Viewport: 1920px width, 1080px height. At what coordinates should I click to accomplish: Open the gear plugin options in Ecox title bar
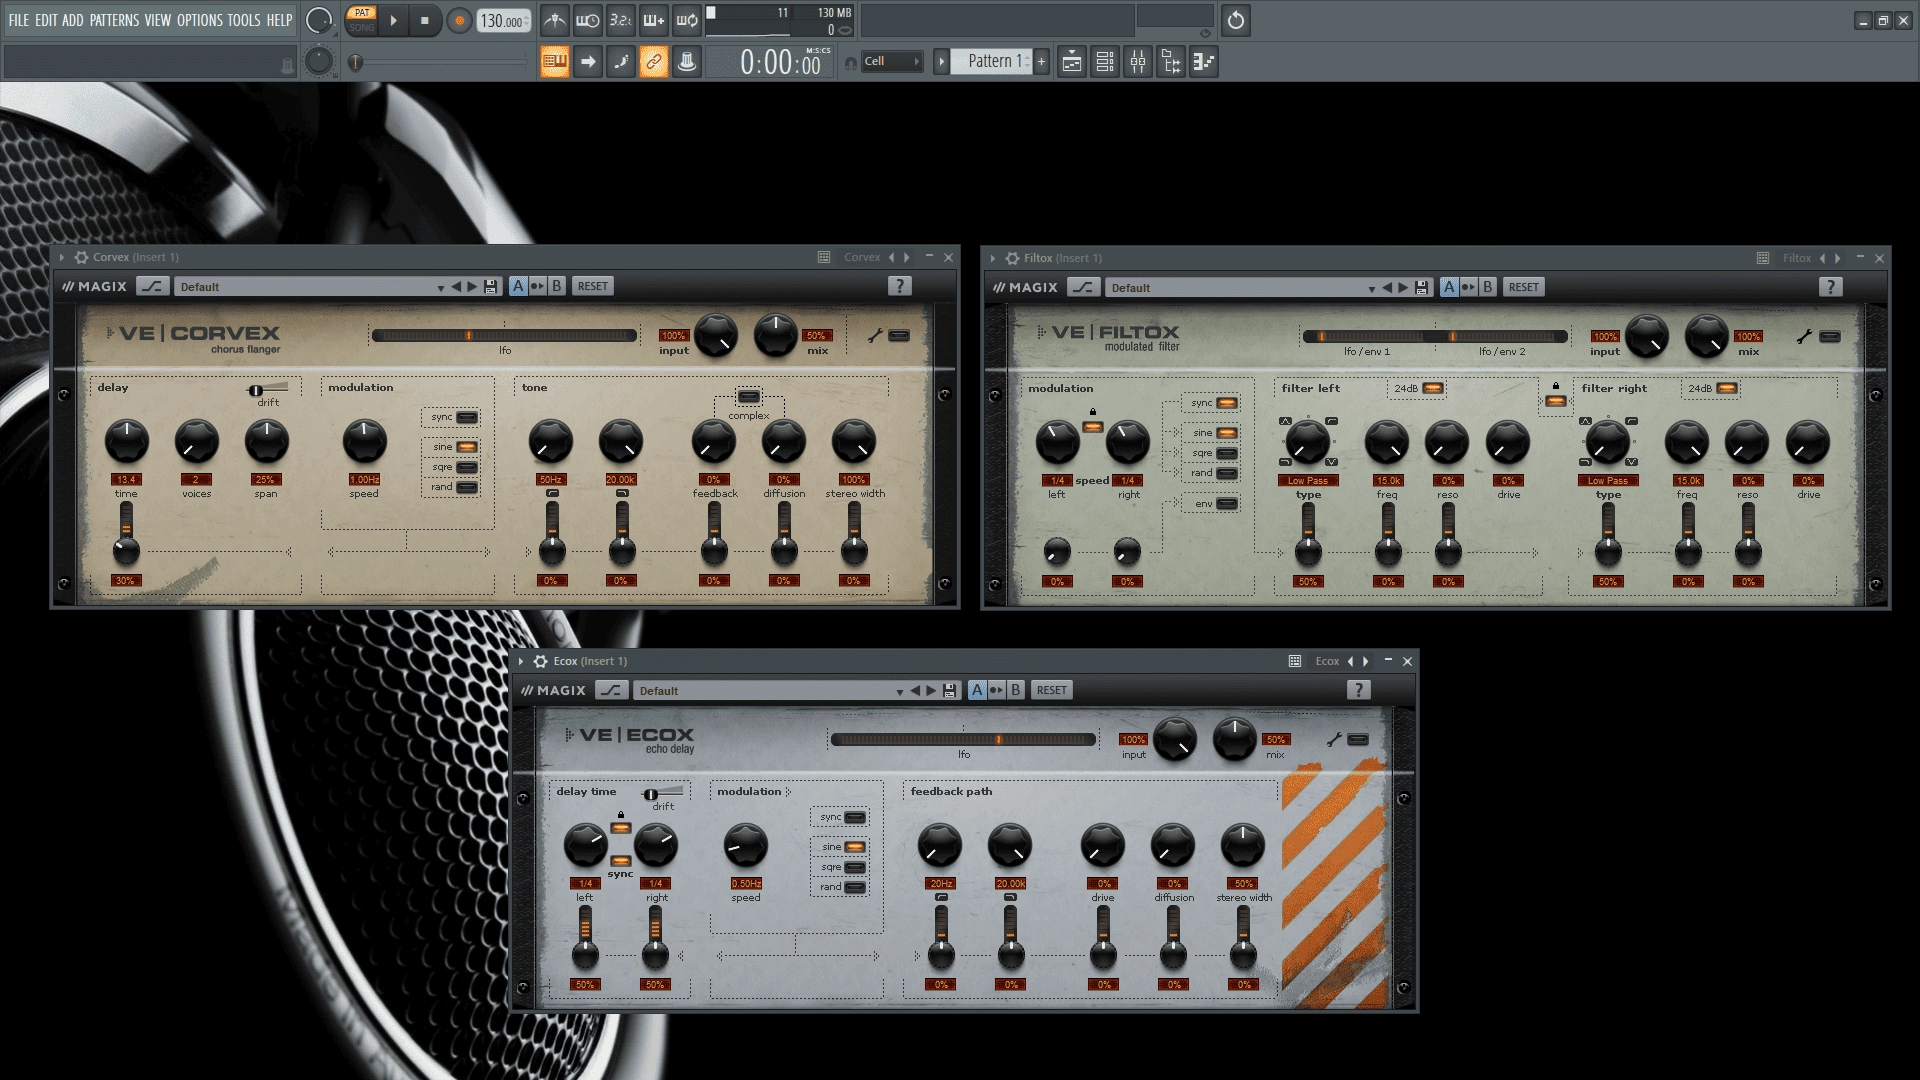pos(540,661)
